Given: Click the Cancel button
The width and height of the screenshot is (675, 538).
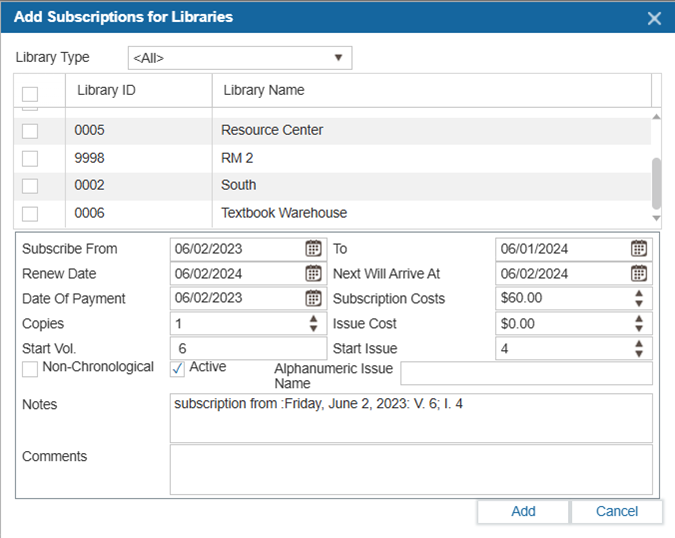Looking at the screenshot, I should [616, 511].
